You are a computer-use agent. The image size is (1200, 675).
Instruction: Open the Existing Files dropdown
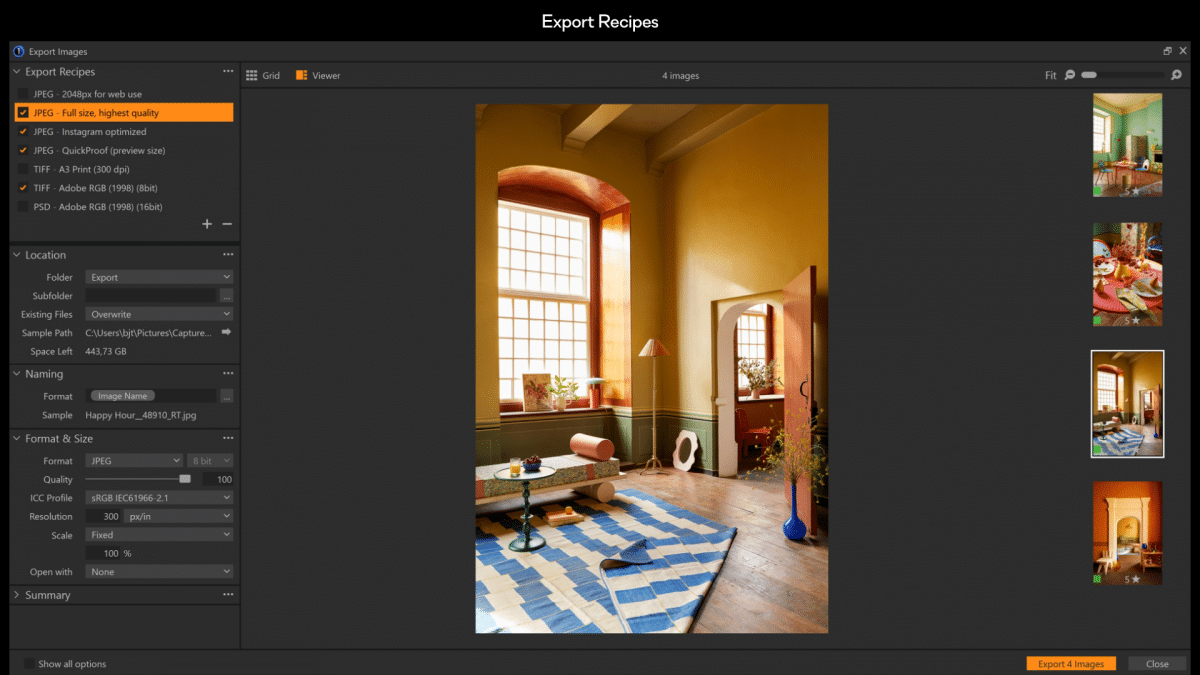(158, 314)
